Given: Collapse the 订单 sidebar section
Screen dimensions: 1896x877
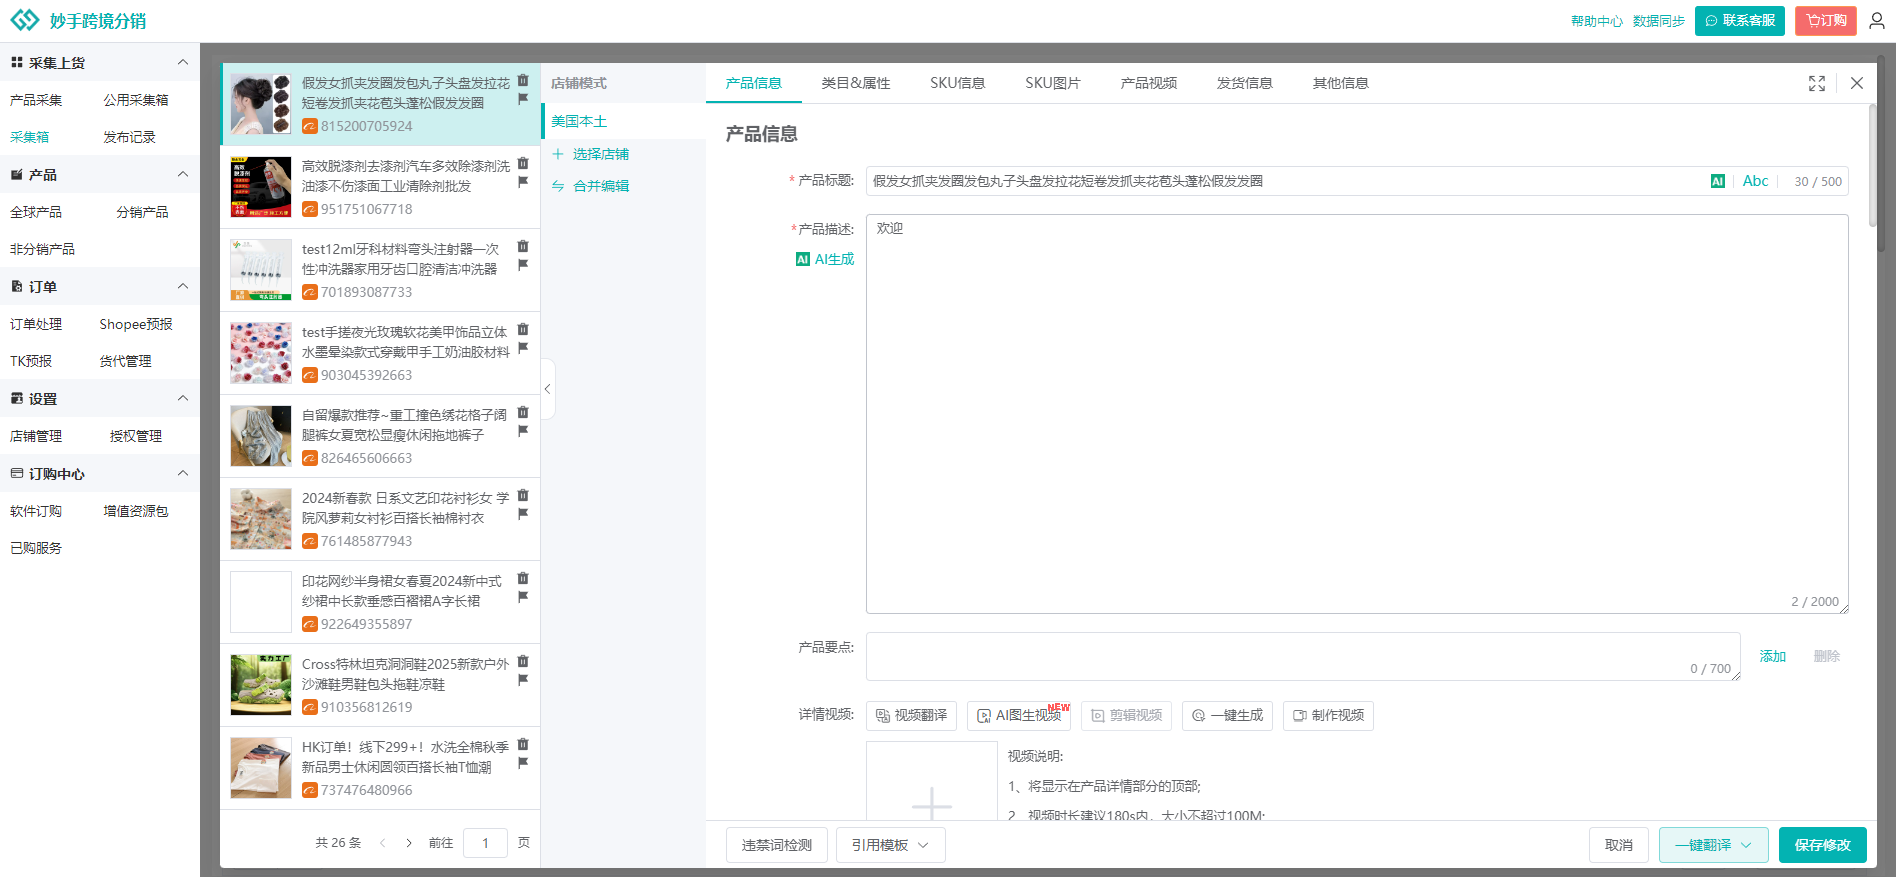Looking at the screenshot, I should (183, 286).
